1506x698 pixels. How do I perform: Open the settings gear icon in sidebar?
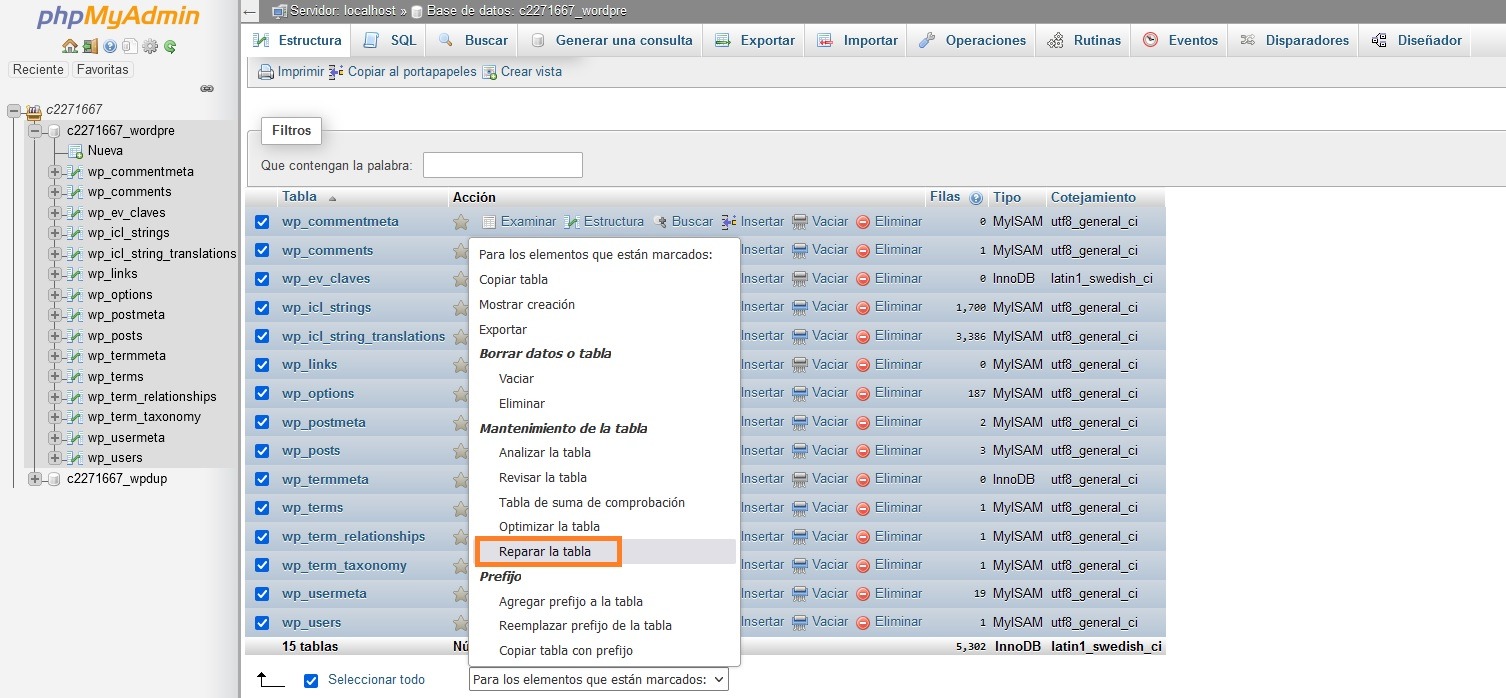(150, 46)
